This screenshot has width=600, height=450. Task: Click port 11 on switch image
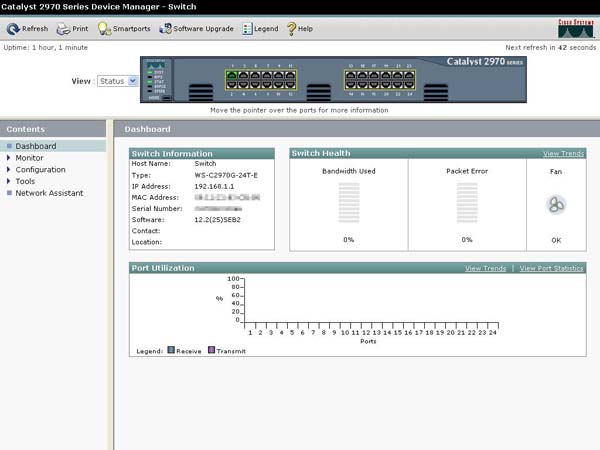(x=290, y=75)
